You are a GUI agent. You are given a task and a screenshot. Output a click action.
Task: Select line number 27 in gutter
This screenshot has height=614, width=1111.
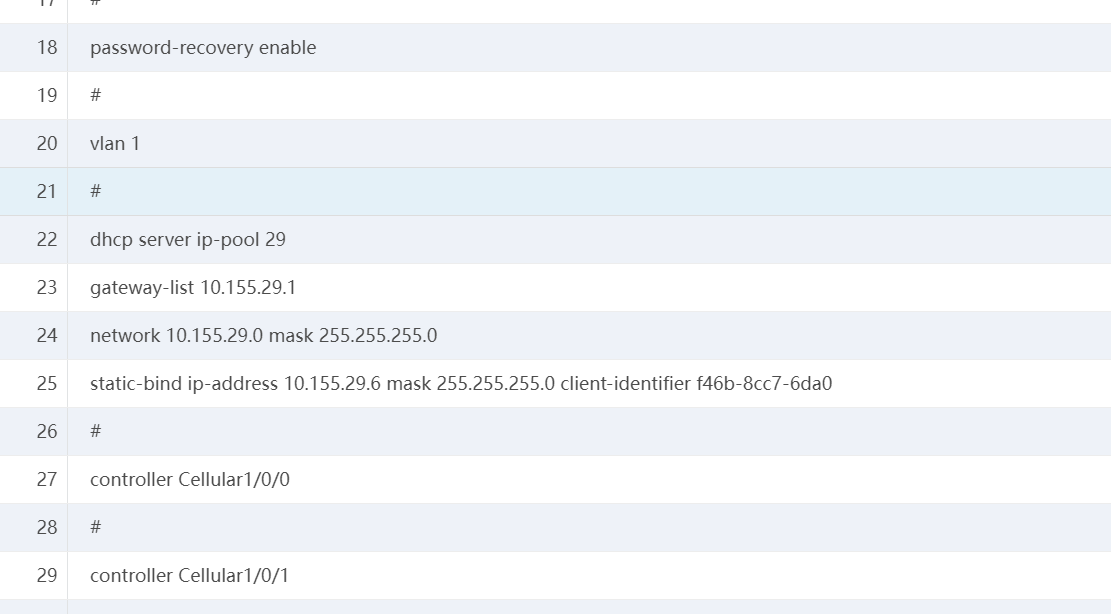click(47, 480)
